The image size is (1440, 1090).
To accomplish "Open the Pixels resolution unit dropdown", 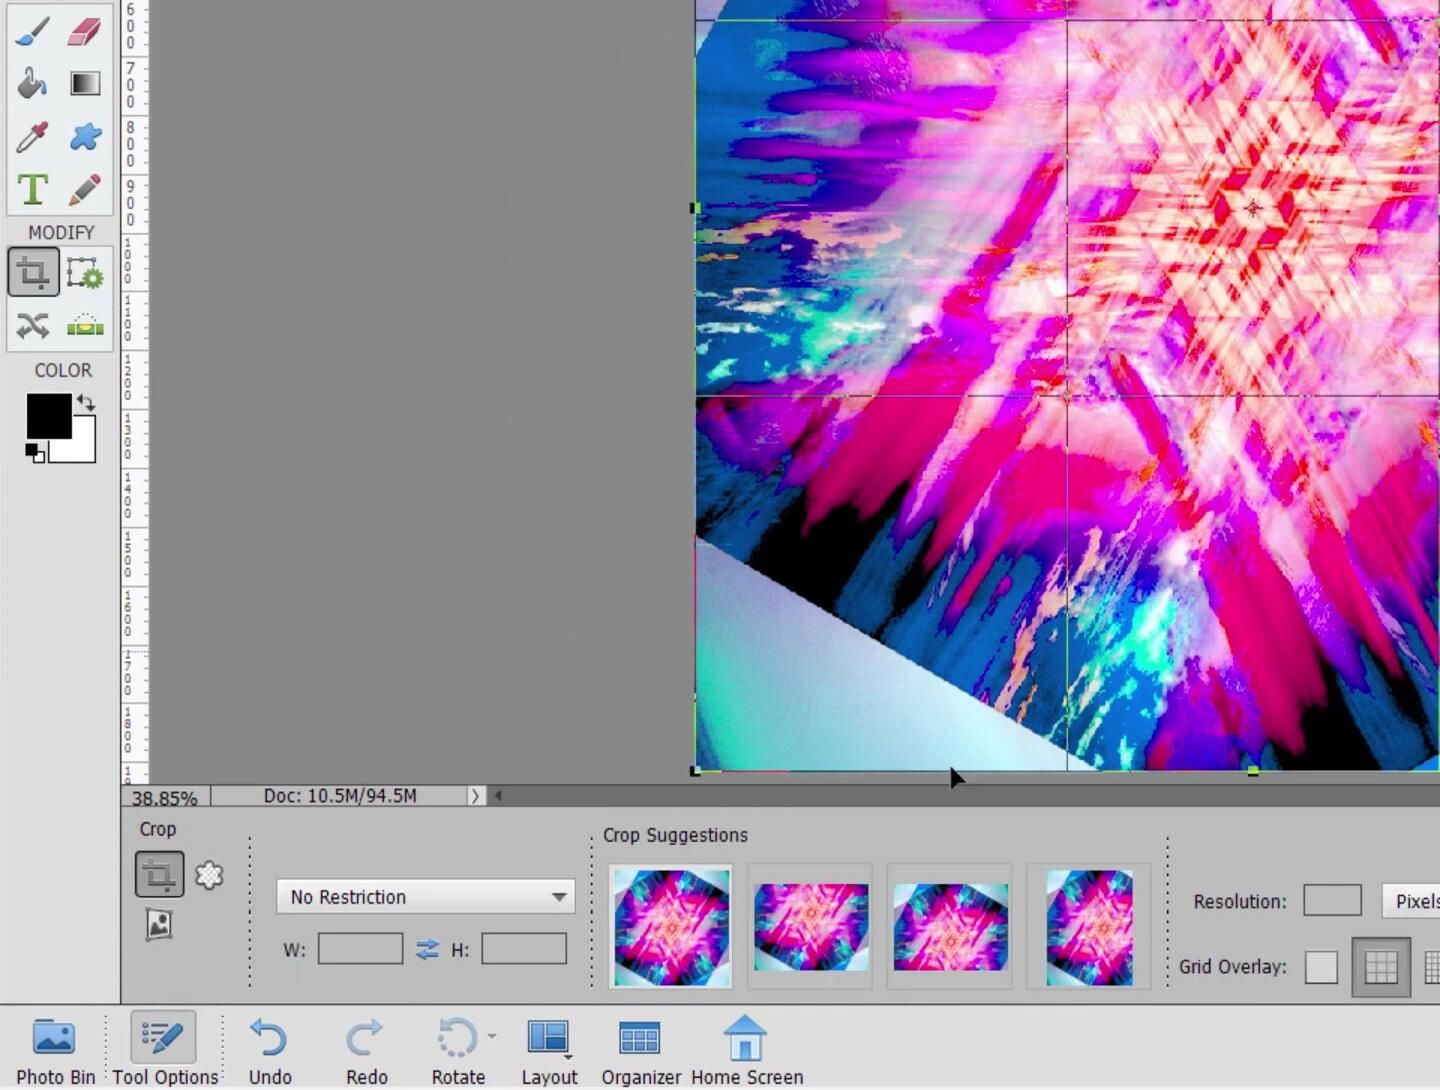I will [x=1411, y=901].
